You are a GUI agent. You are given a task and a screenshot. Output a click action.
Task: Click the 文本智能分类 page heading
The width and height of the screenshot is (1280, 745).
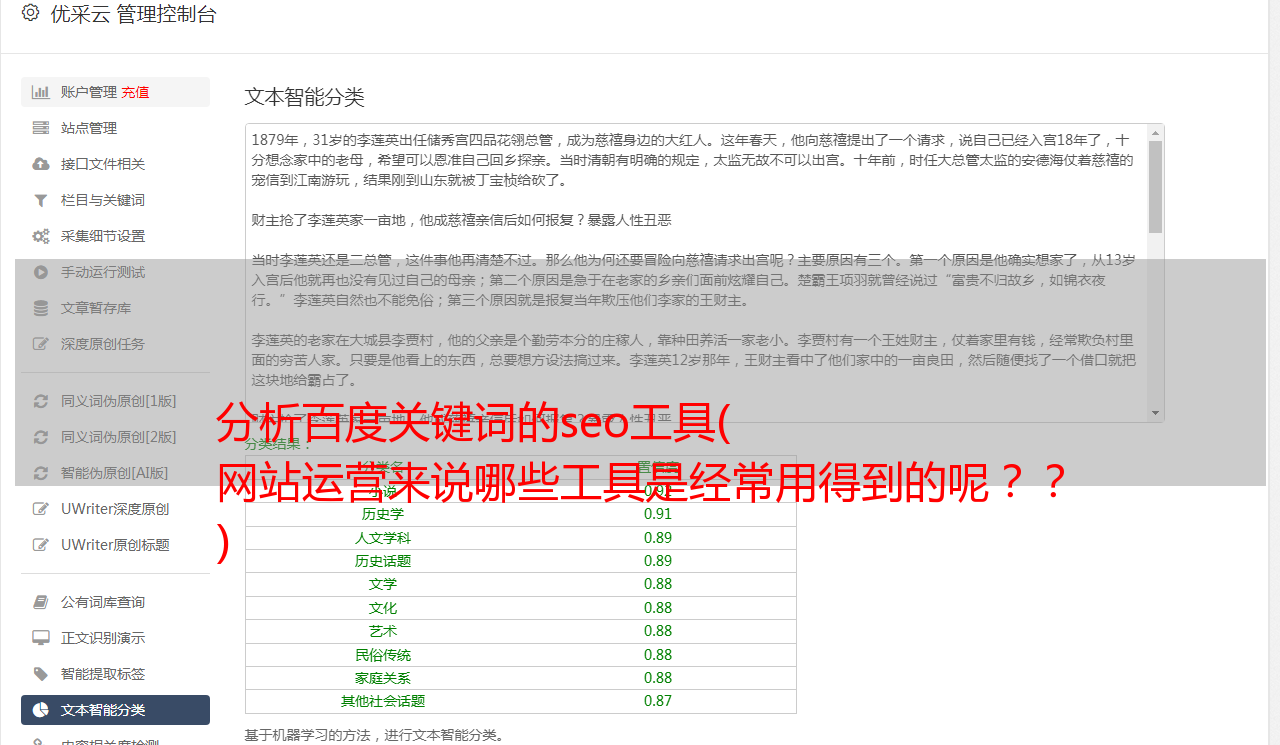pos(305,97)
